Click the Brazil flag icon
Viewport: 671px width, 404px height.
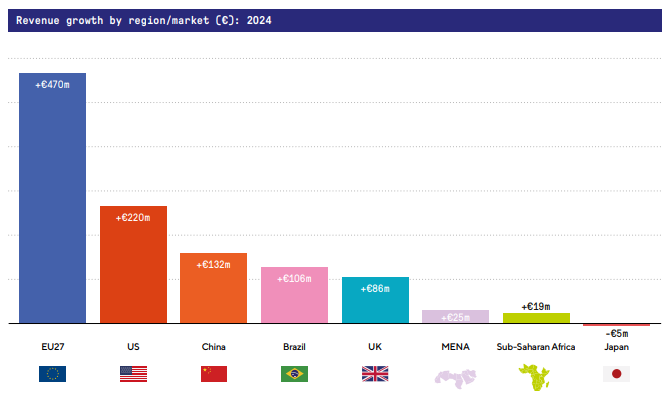pos(294,374)
